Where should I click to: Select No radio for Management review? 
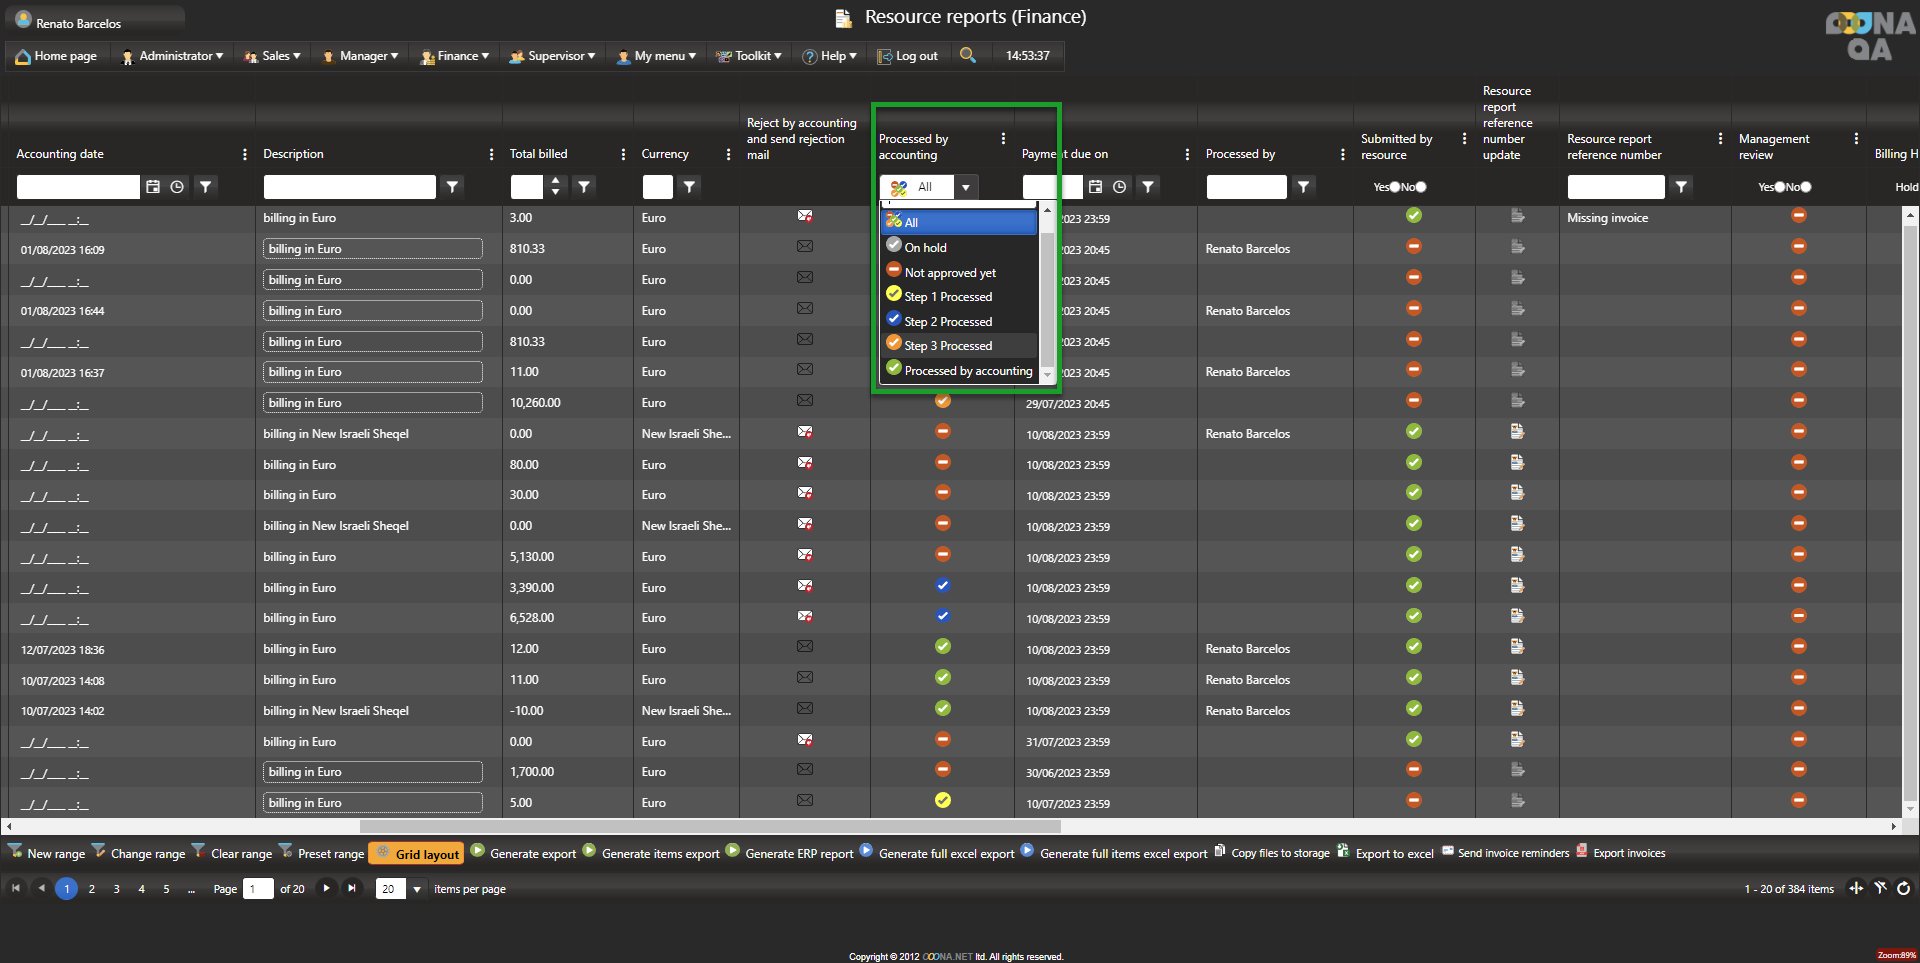tap(1805, 187)
